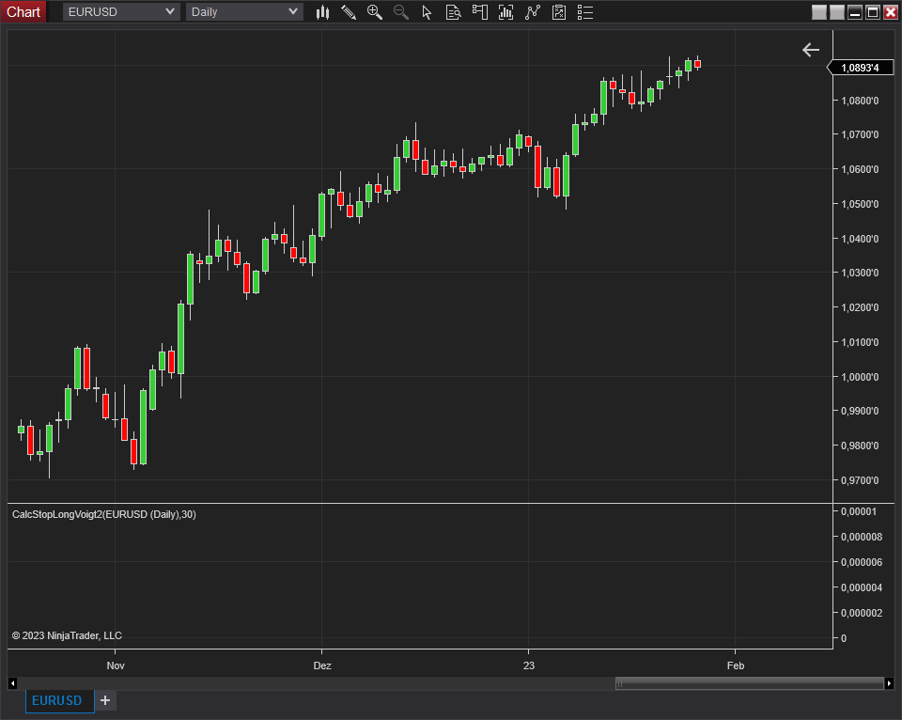Click the bar type chart style icon
902x720 pixels.
click(x=323, y=12)
